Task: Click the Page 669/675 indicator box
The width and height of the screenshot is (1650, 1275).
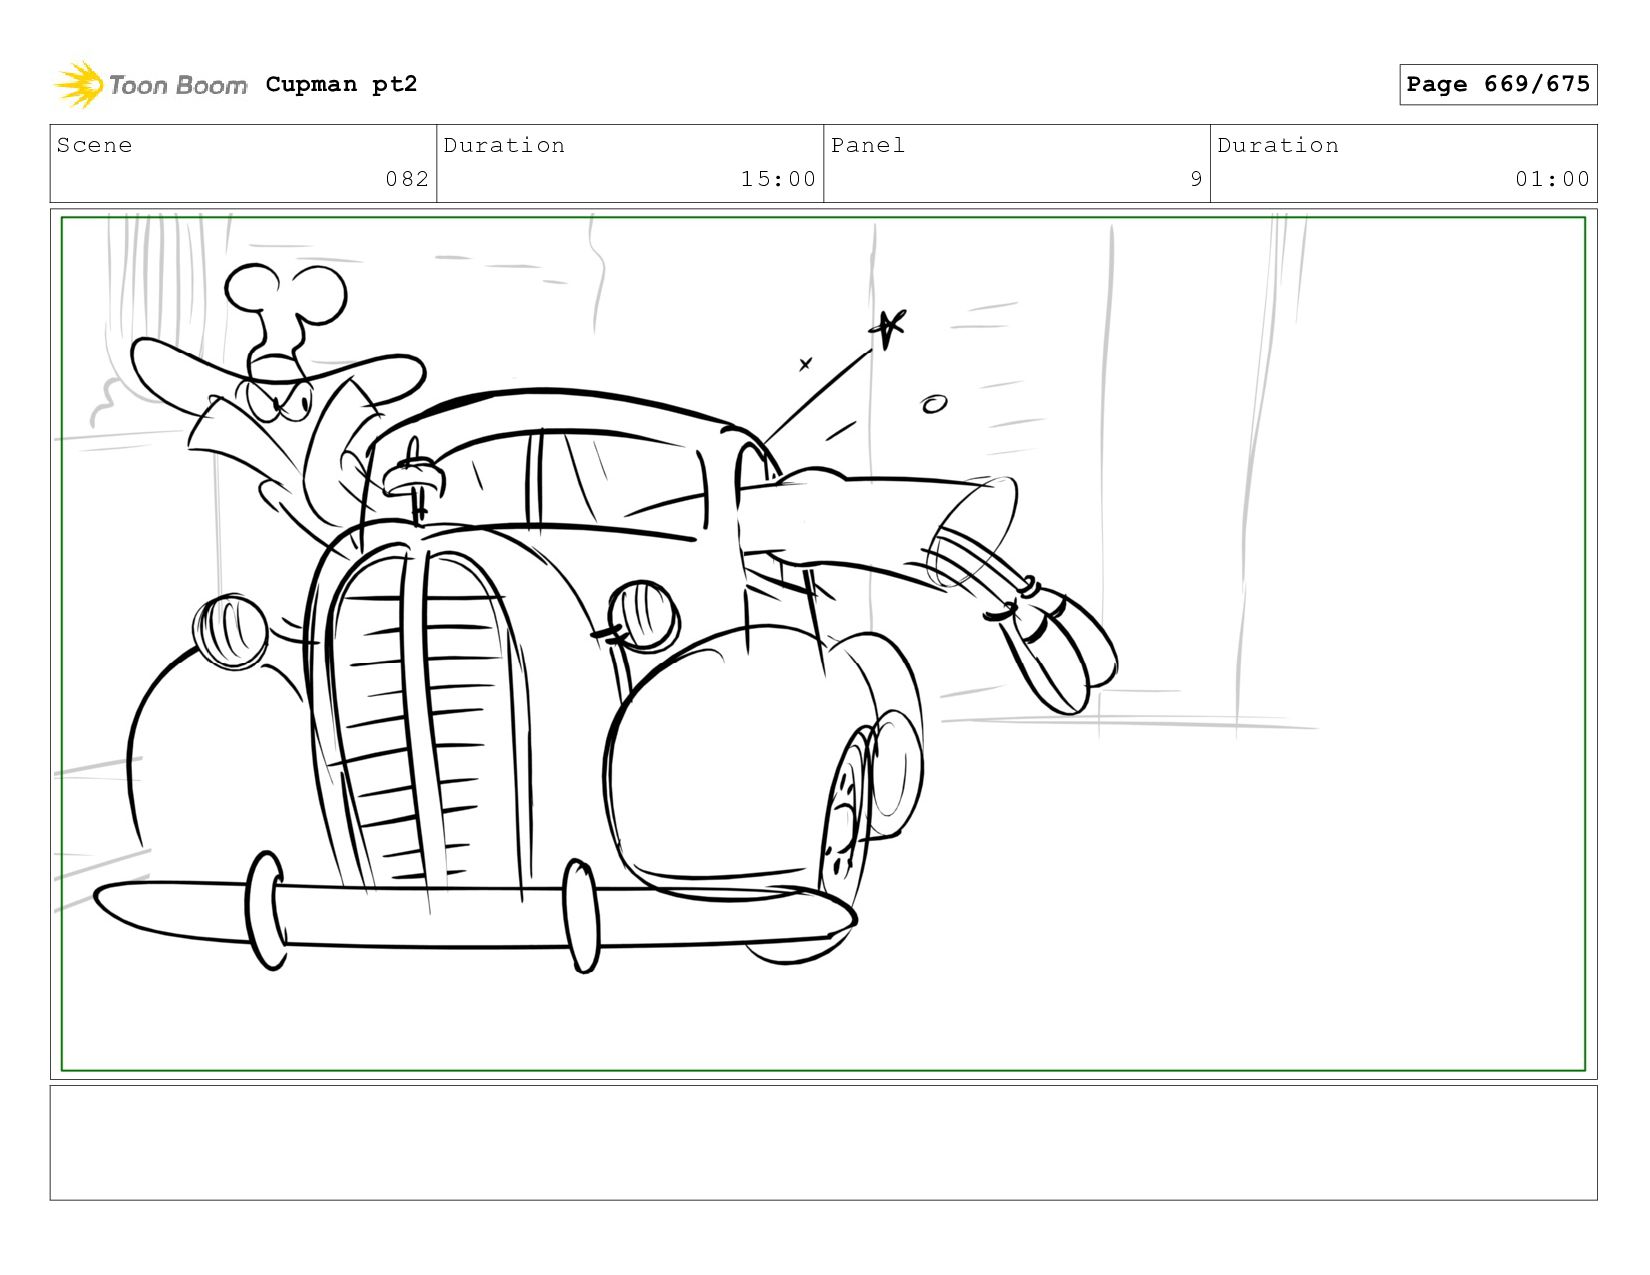Action: click(x=1497, y=84)
